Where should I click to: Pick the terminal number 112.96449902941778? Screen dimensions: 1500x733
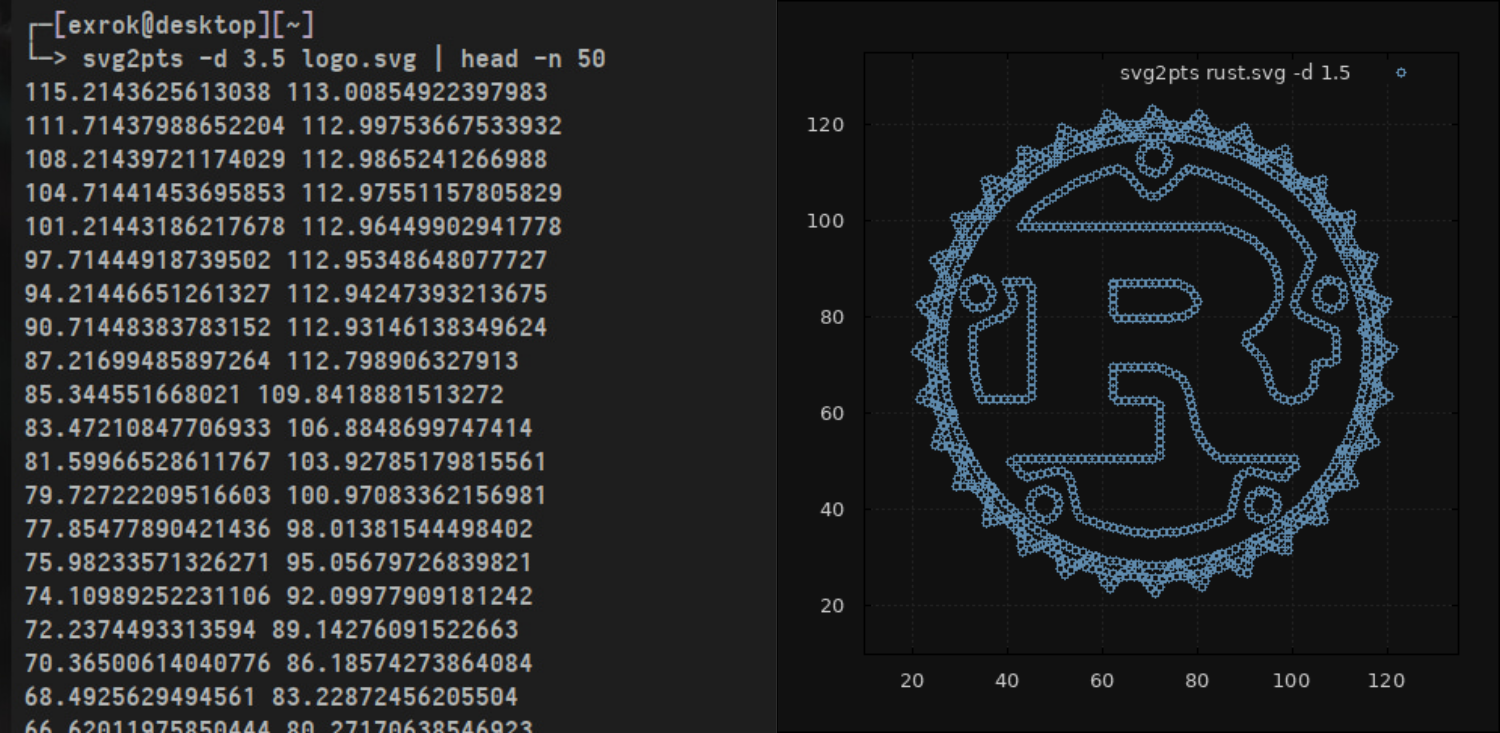pos(432,227)
